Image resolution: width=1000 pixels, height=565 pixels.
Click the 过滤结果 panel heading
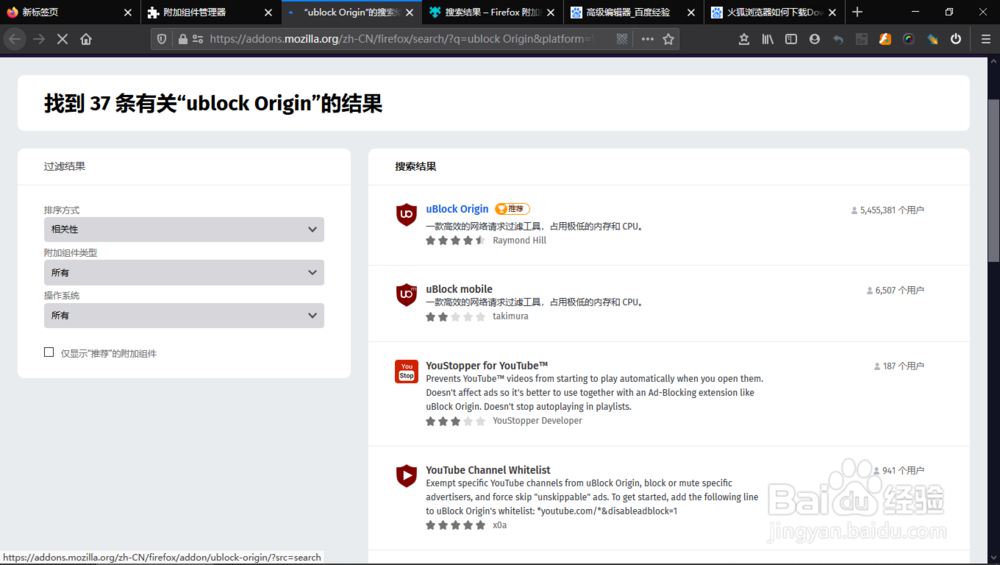[x=64, y=166]
